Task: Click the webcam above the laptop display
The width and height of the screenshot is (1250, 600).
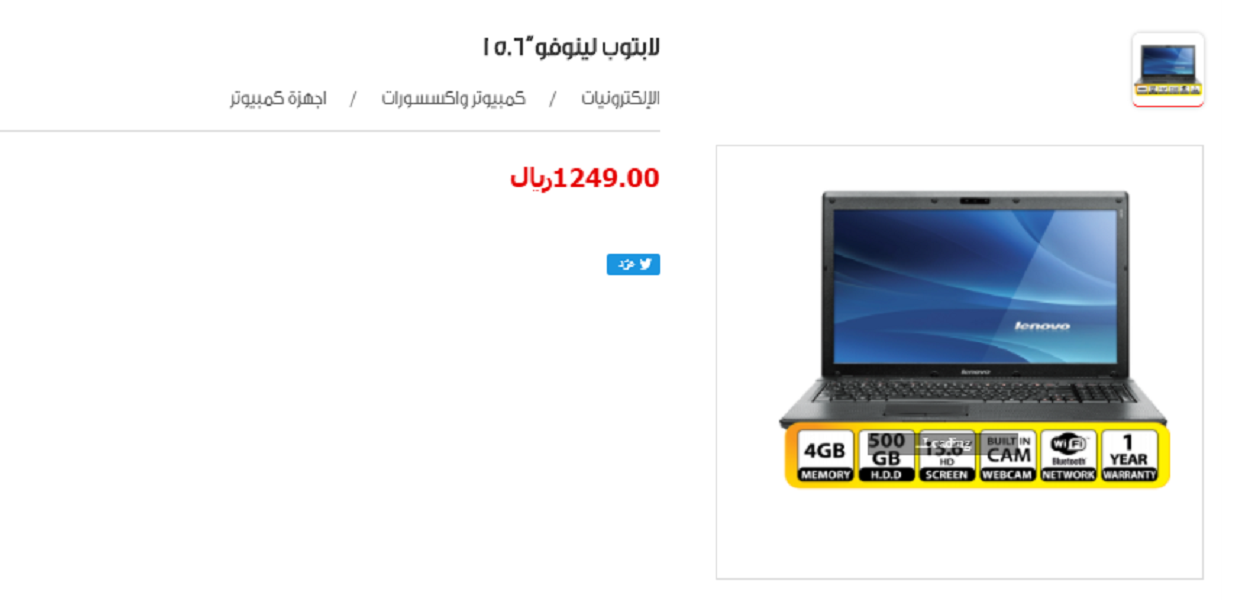Action: (x=973, y=201)
